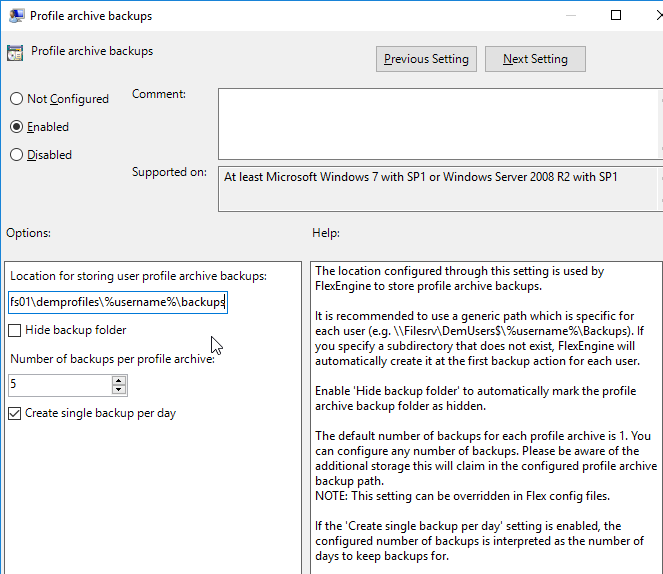Screen dimensions: 663x574
Task: Close the Profile archive backups dialog
Action: click(658, 16)
